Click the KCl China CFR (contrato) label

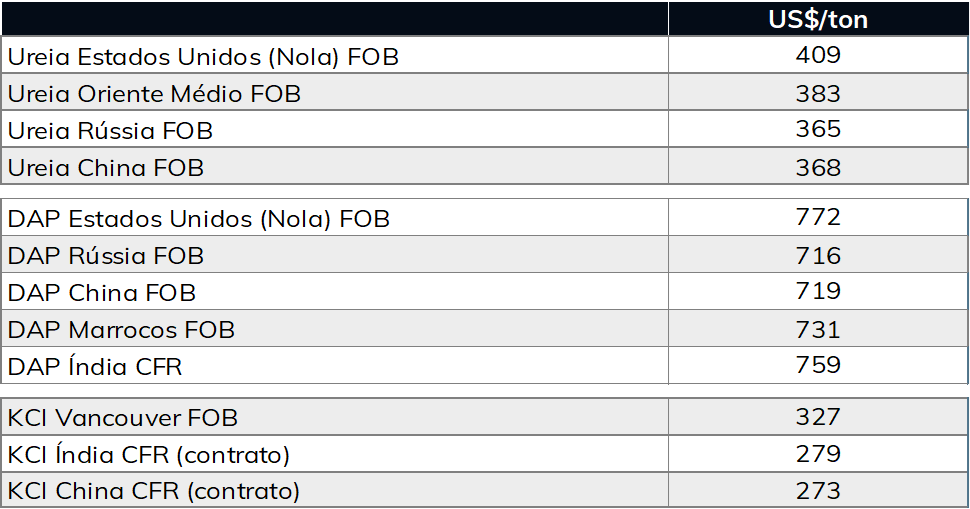[x=154, y=492]
